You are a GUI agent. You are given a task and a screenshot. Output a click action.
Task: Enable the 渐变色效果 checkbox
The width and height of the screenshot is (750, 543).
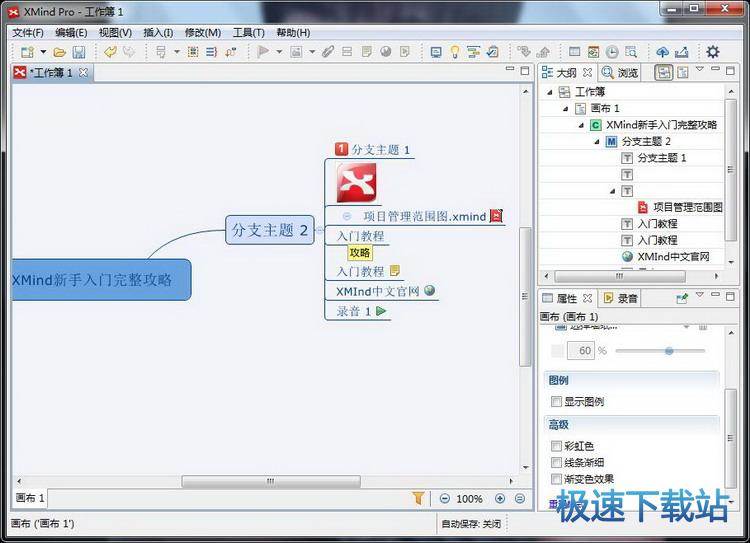coord(556,478)
